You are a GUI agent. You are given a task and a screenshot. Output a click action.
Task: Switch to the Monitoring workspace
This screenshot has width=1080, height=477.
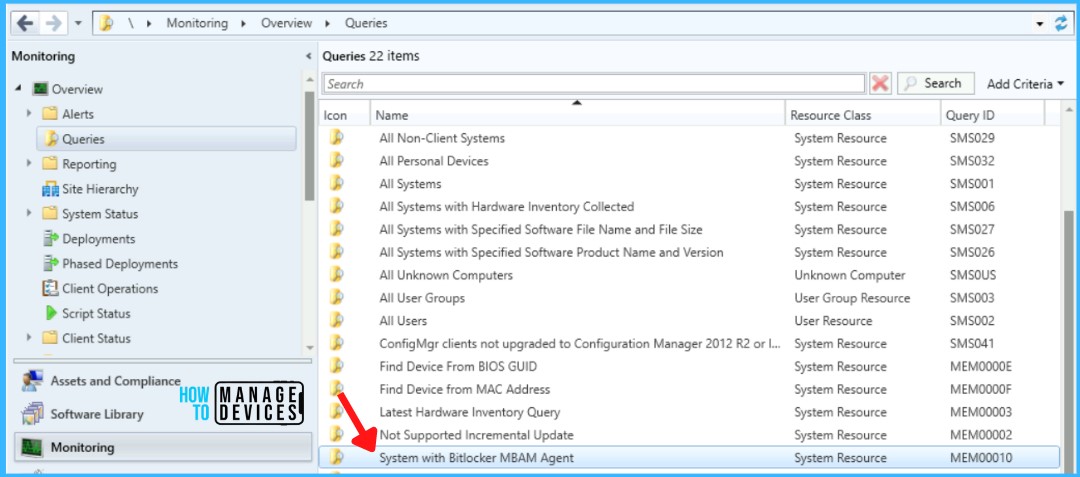tap(163, 447)
